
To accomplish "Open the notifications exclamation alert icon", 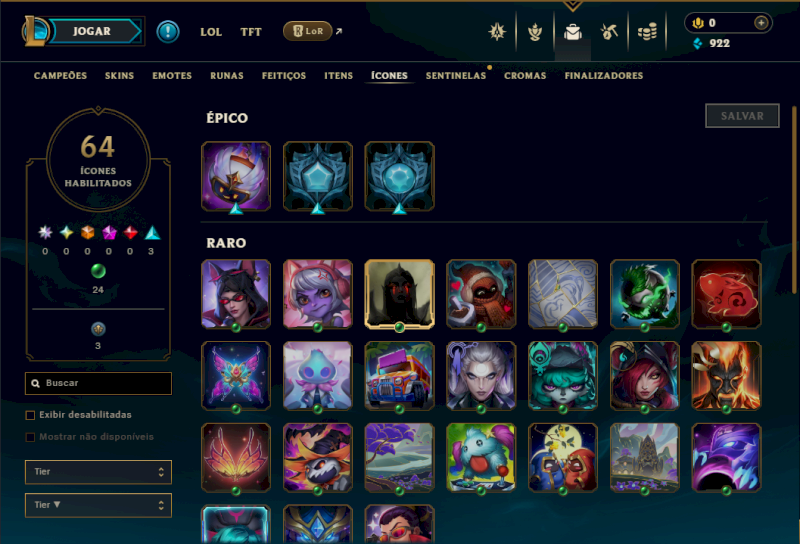I will [x=167, y=32].
